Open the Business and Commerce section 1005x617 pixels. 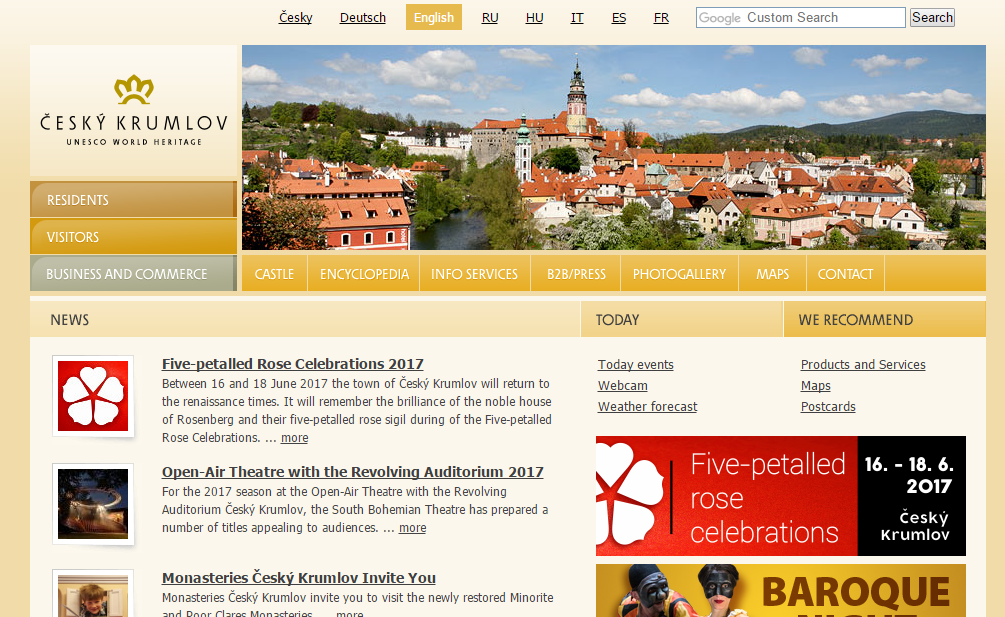[x=133, y=274]
